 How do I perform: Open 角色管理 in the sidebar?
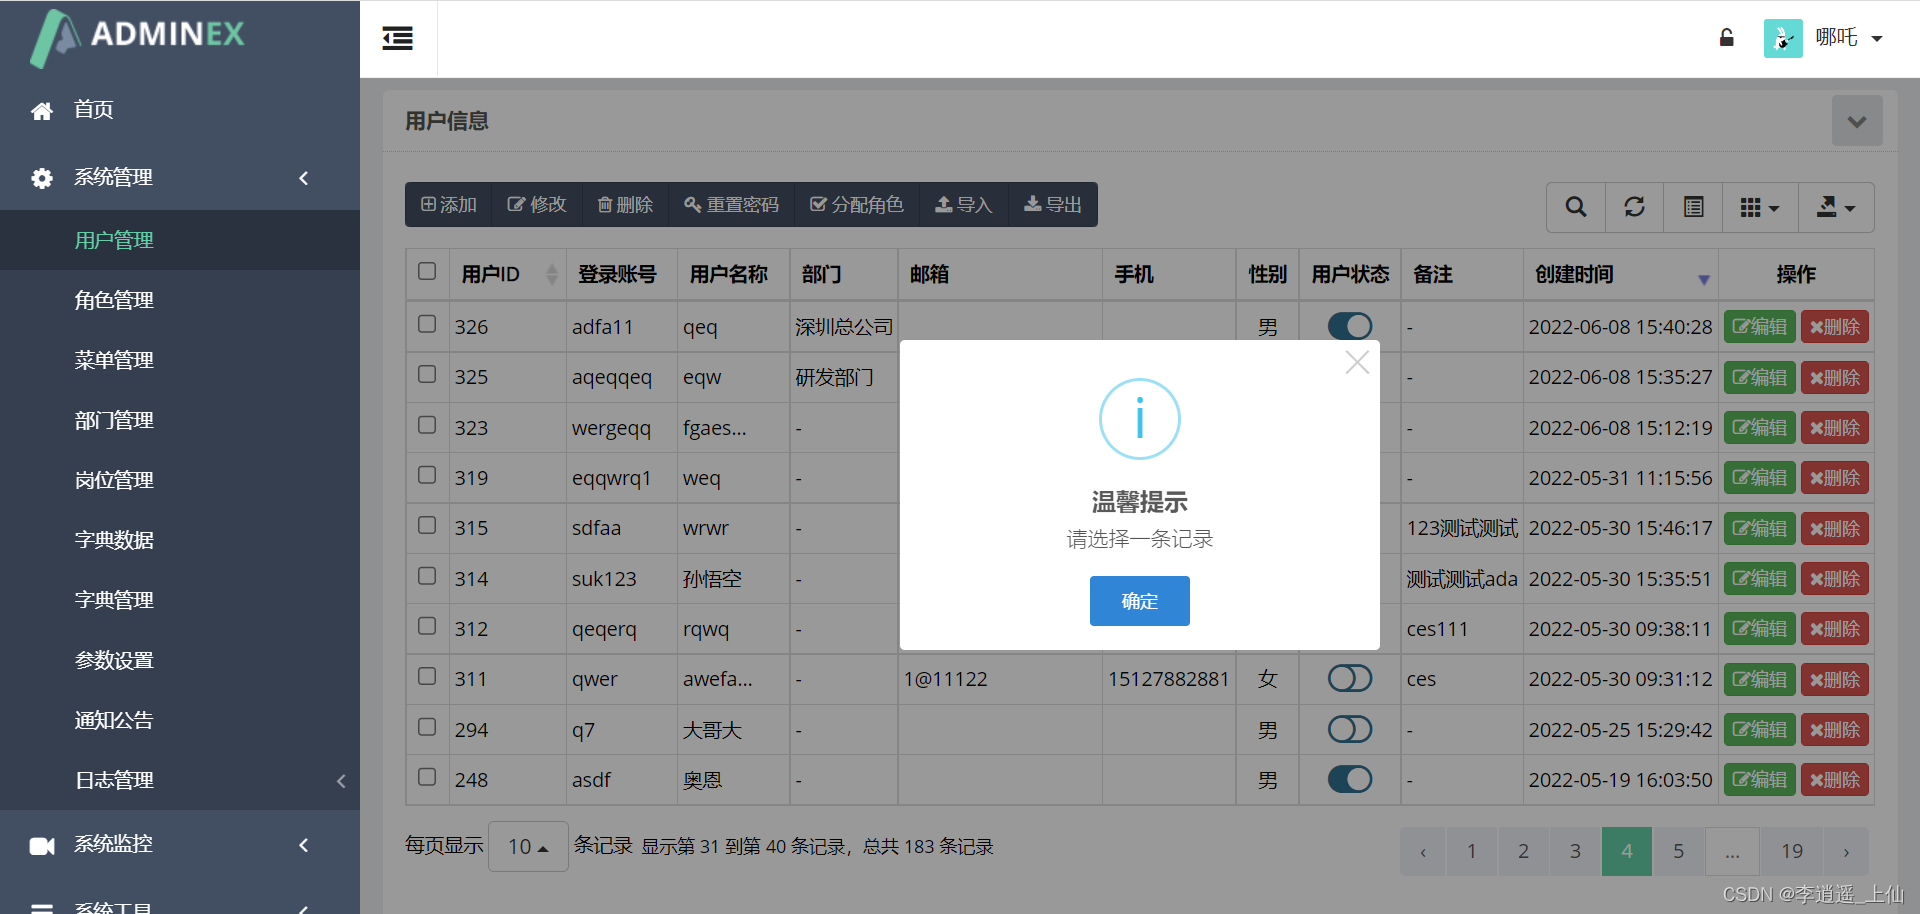[x=113, y=300]
